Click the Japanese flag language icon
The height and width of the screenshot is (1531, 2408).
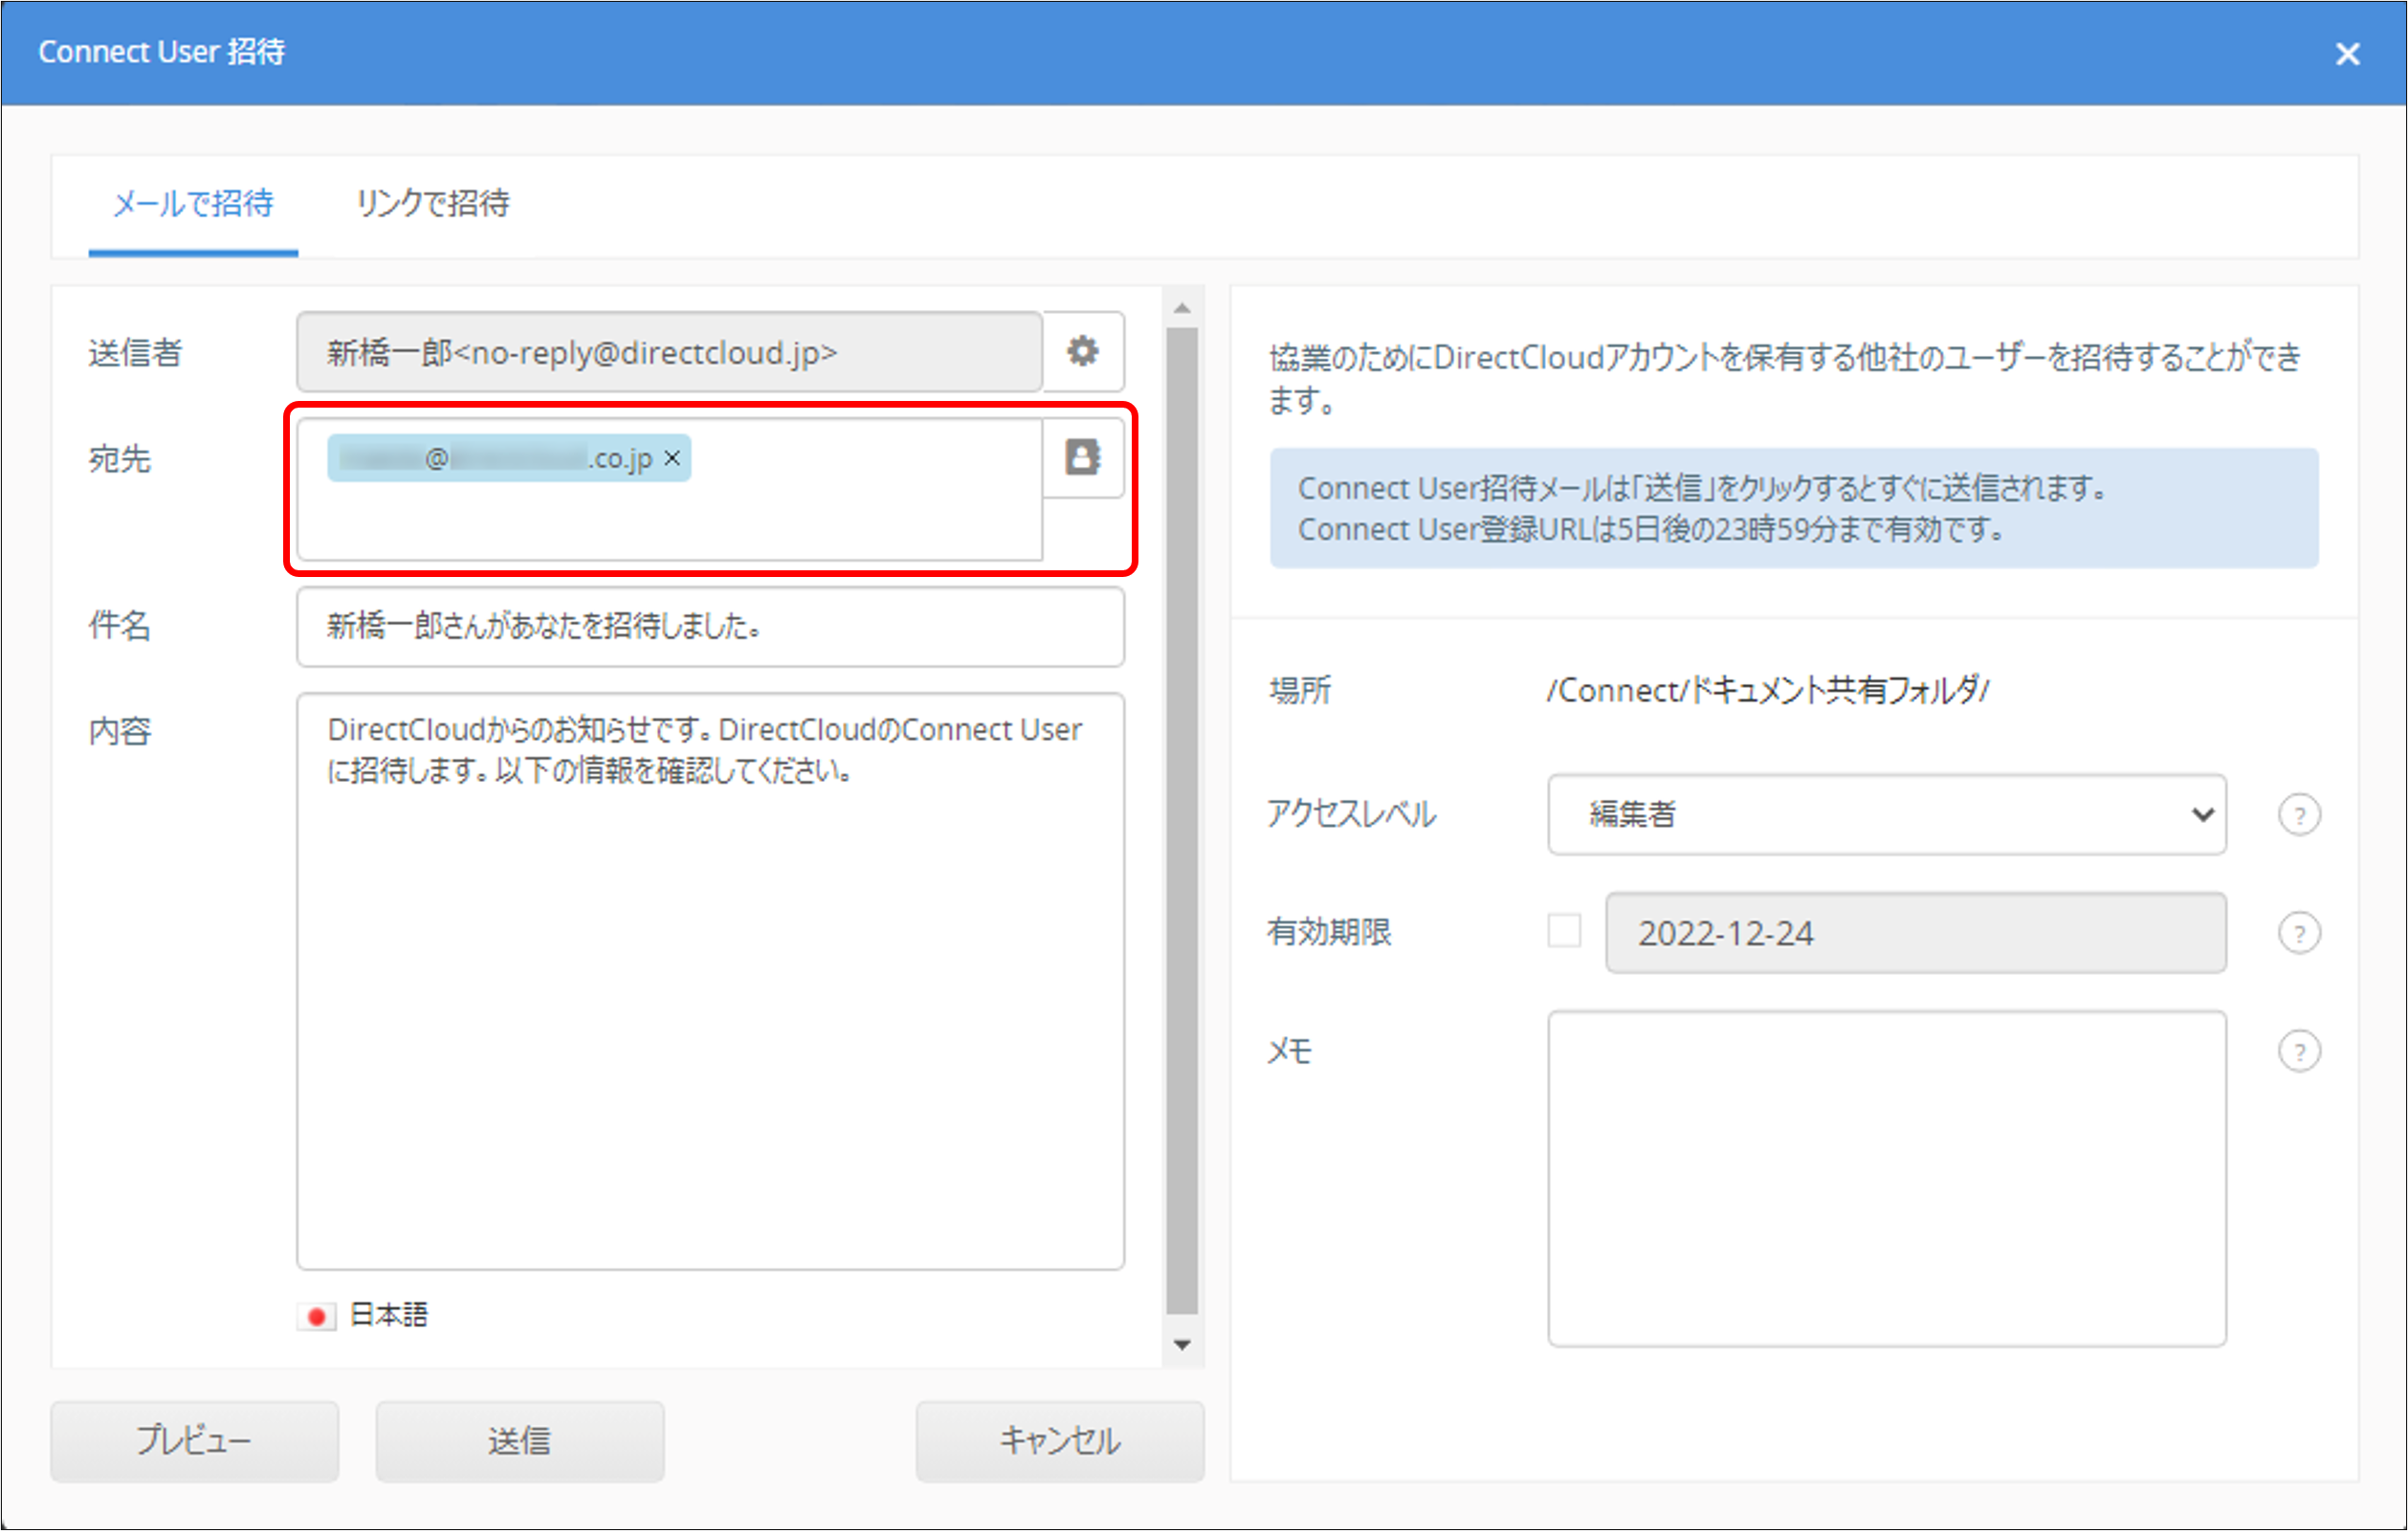point(317,1316)
